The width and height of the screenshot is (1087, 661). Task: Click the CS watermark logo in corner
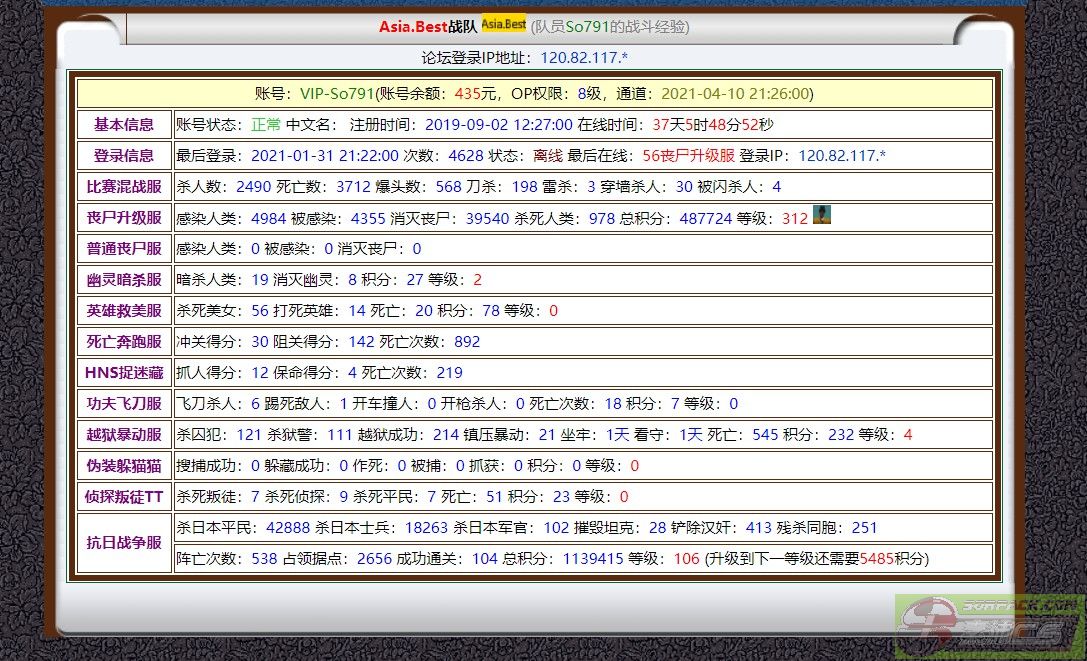pyautogui.click(x=987, y=625)
